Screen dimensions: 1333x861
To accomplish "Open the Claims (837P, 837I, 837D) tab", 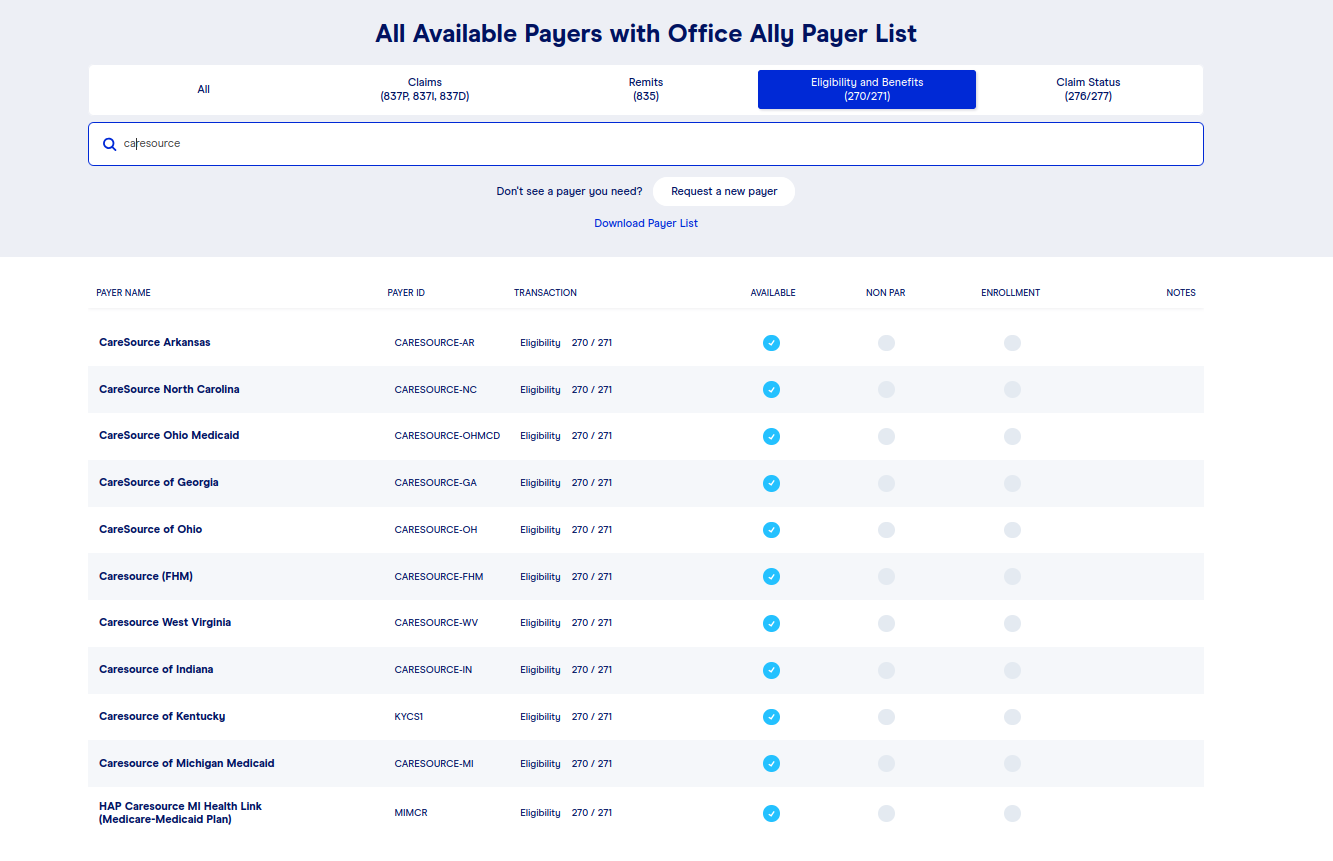I will [425, 90].
